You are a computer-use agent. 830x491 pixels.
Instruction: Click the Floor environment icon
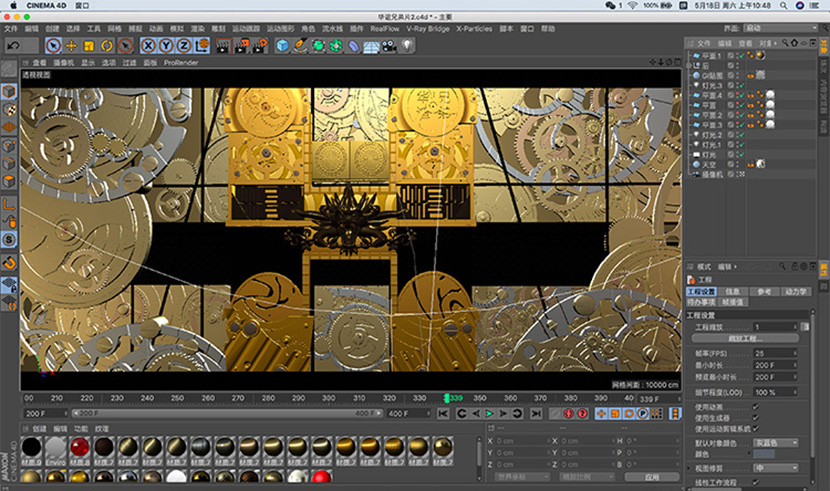(371, 46)
